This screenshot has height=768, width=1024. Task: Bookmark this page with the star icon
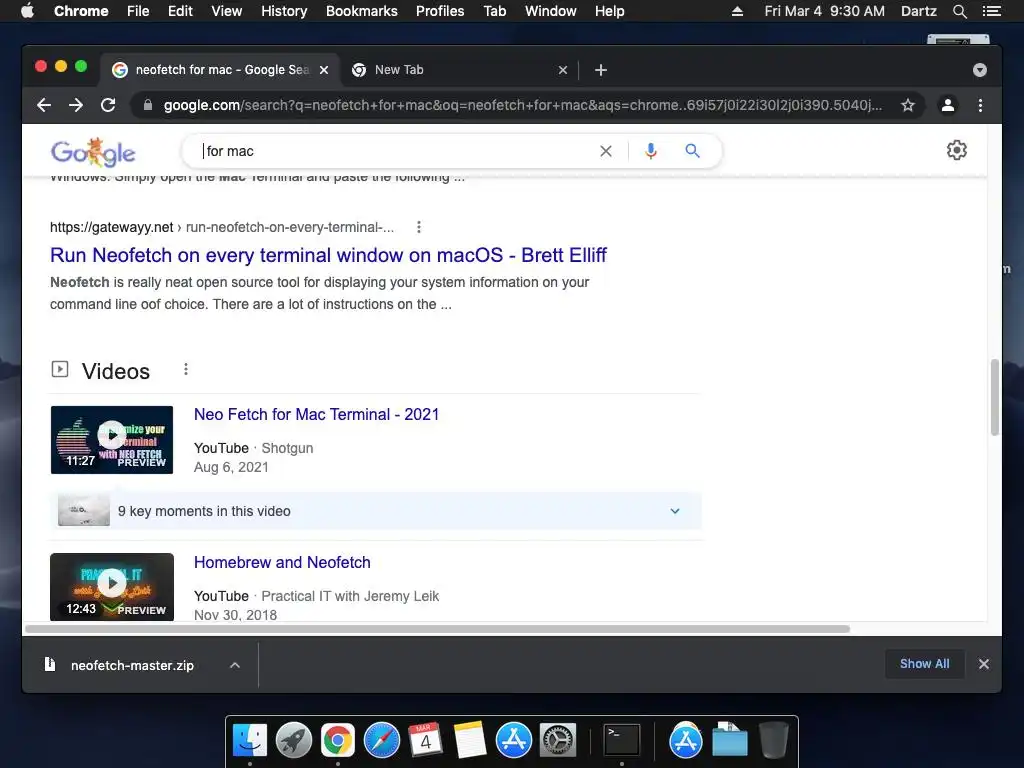coord(908,105)
